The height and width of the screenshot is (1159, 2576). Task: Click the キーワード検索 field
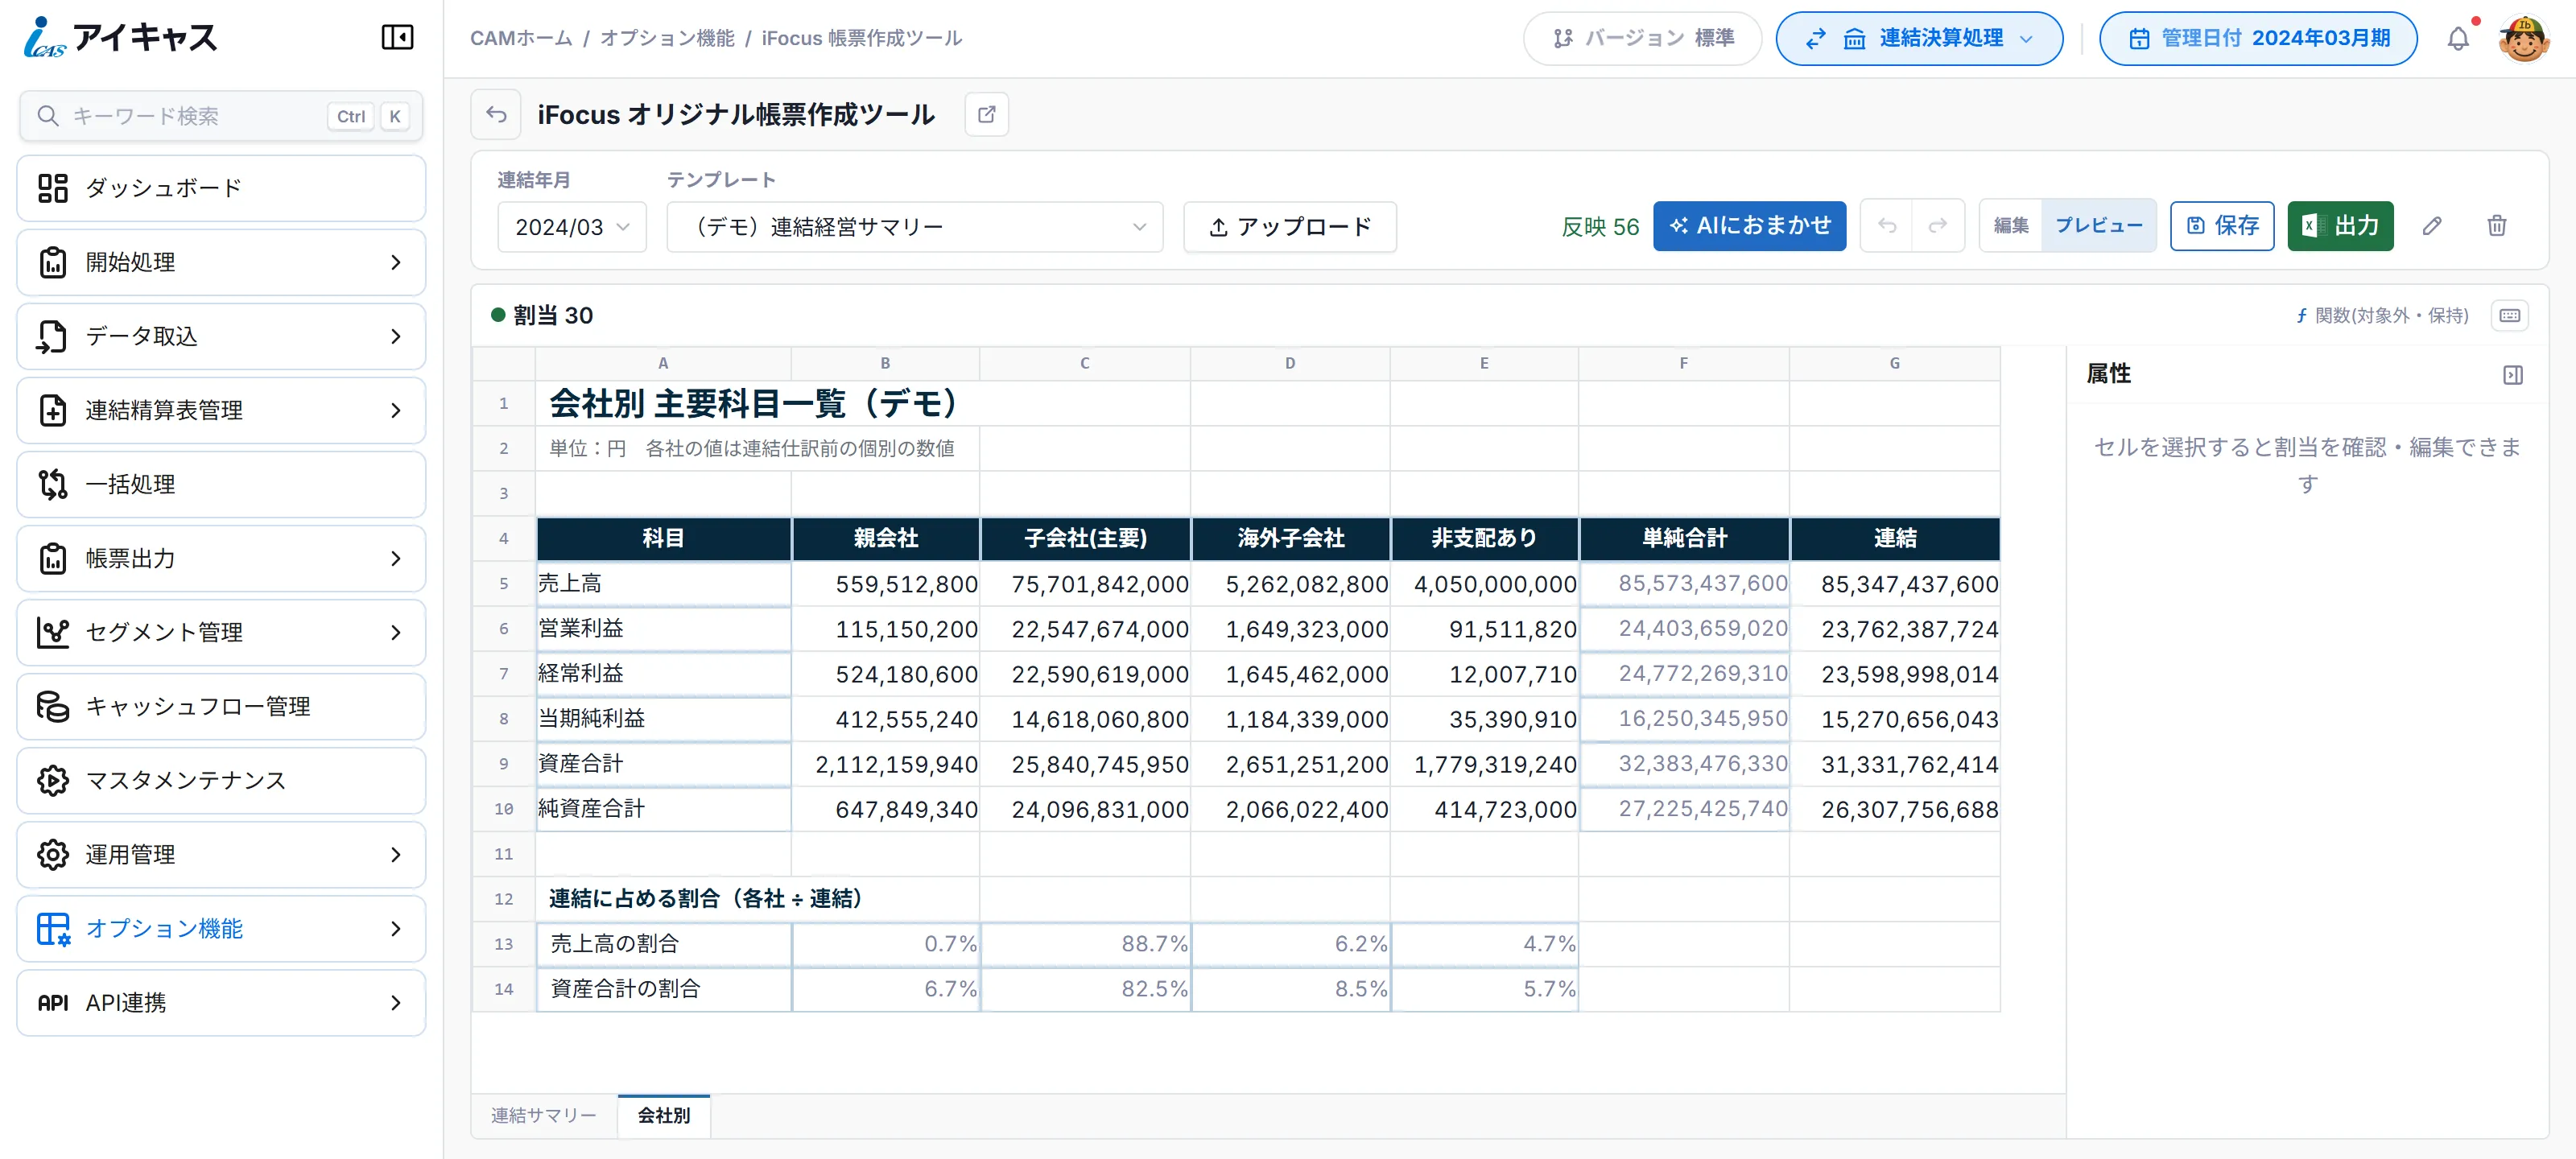click(x=221, y=116)
